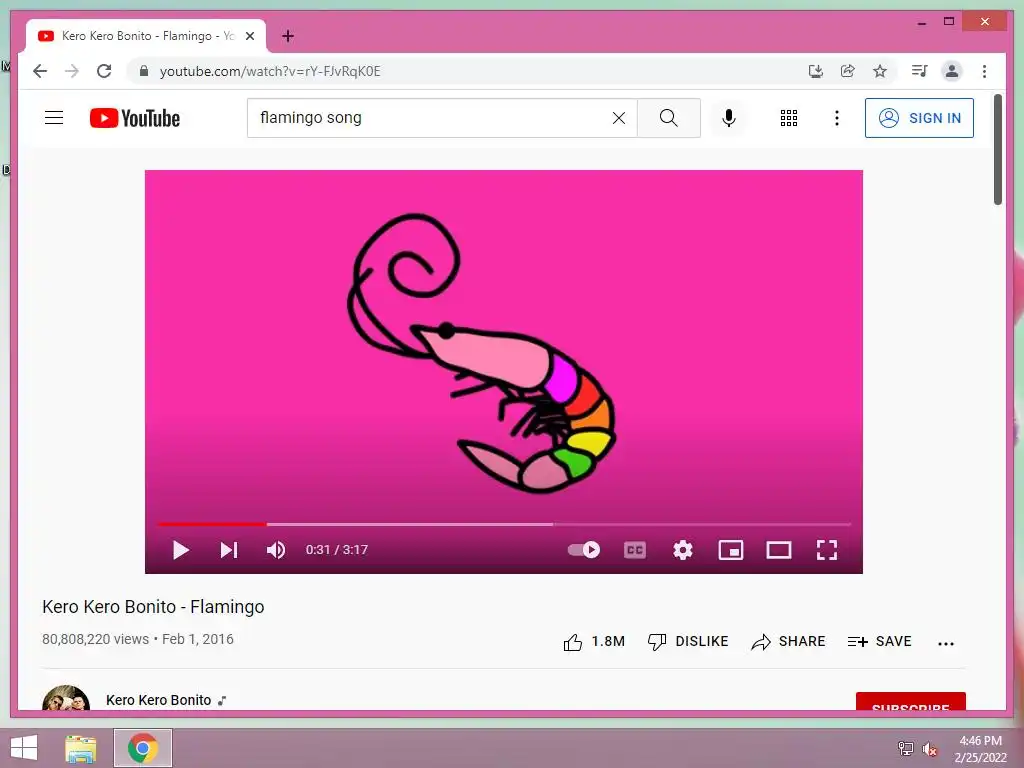
Task: Close the YouTube browser tab
Action: [x=250, y=36]
